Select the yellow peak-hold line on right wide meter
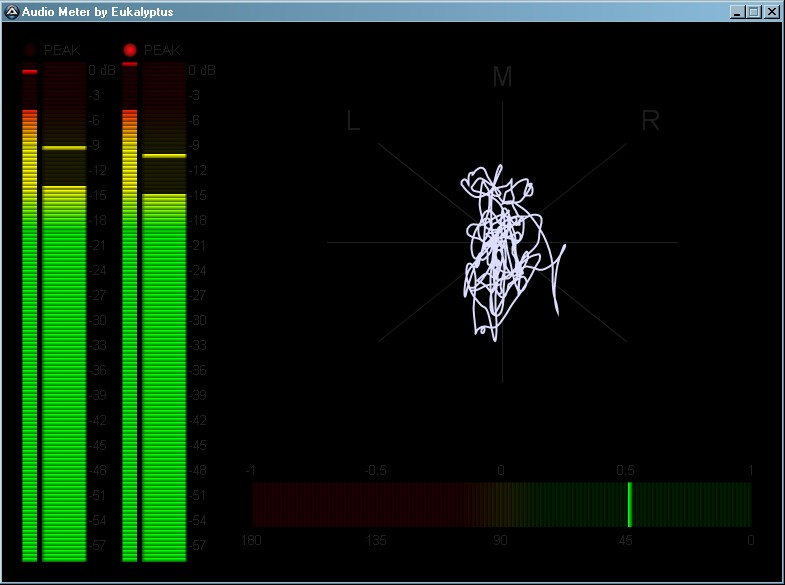Viewport: 785px width, 585px height. [x=164, y=156]
